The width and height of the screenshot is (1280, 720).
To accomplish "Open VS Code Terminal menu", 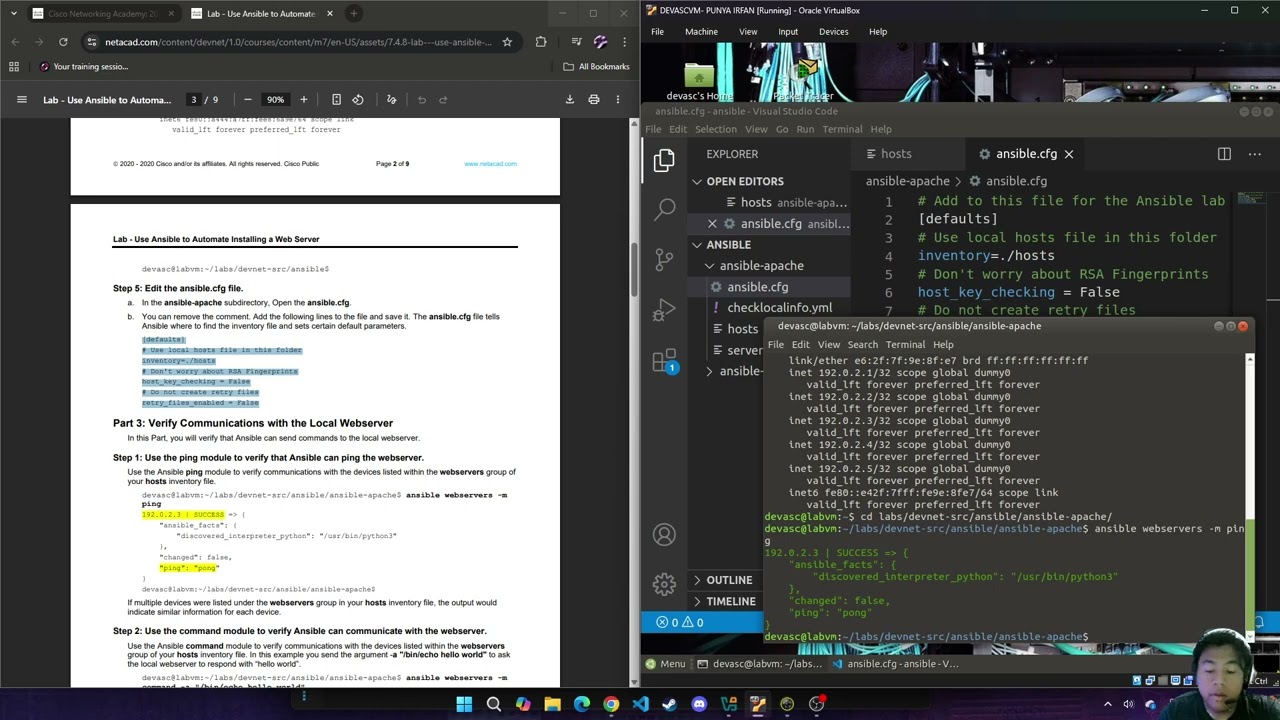I will (x=842, y=129).
